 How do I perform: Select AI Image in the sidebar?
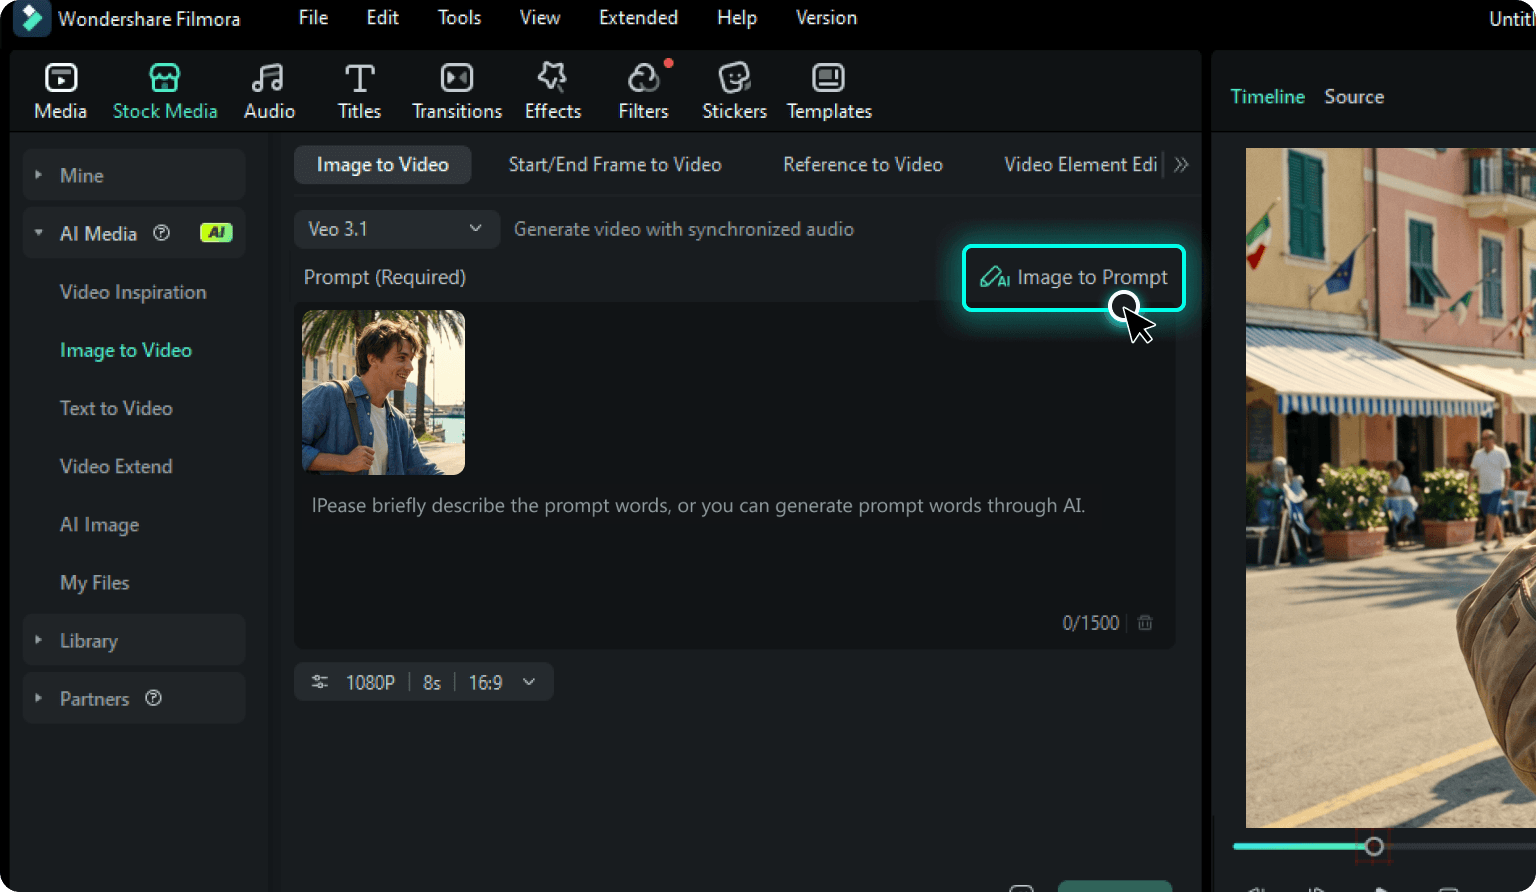click(x=99, y=524)
